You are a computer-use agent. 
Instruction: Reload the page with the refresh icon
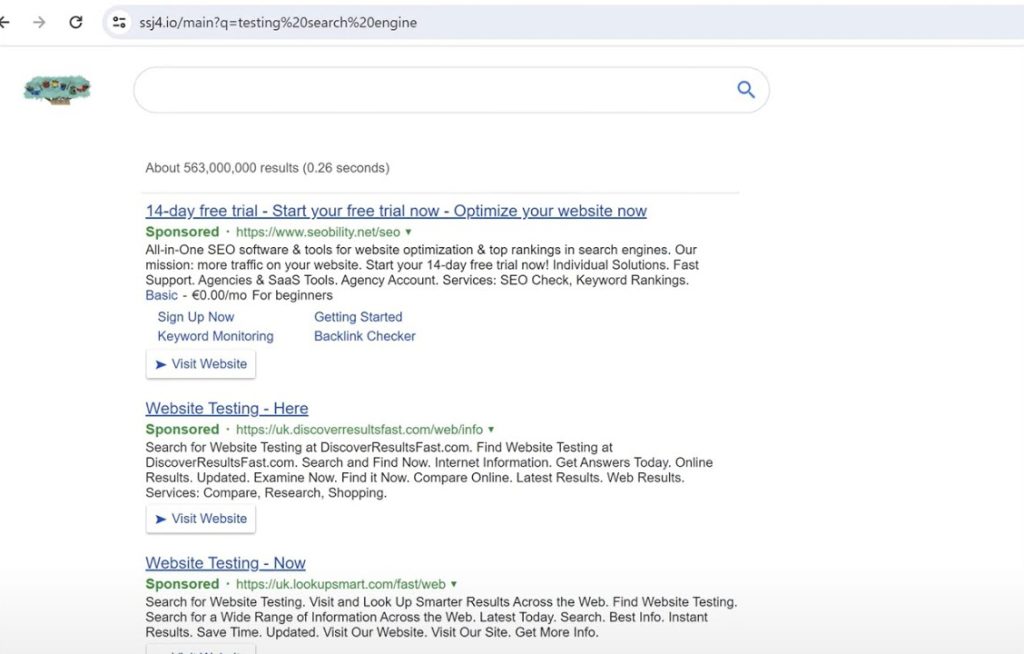[x=76, y=22]
